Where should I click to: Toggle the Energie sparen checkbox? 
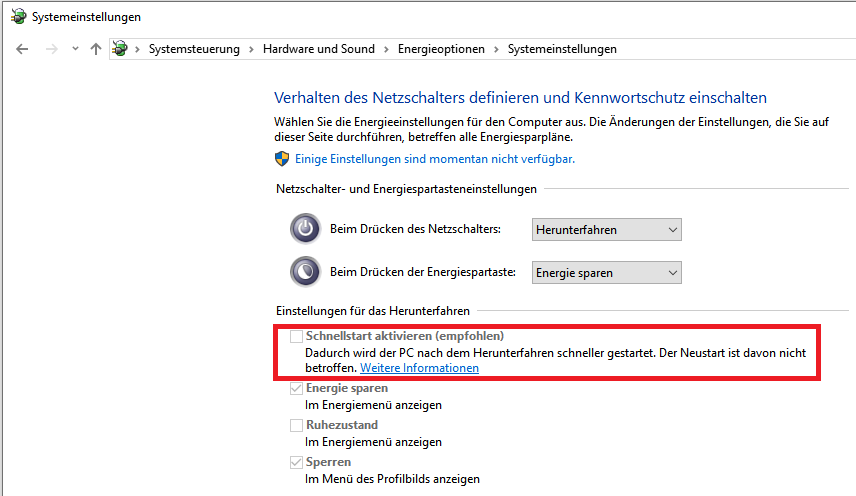pyautogui.click(x=296, y=389)
